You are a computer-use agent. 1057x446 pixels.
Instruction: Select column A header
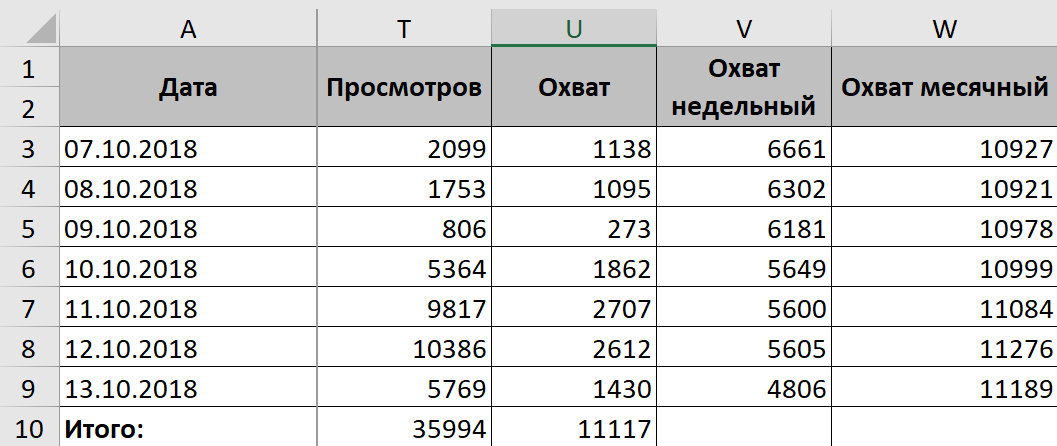(188, 28)
